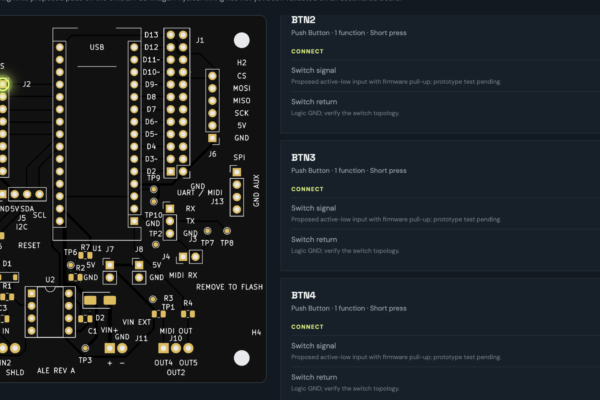This screenshot has width=600, height=400.
Task: Click the H4 mounting hole on the board
Action: (x=241, y=358)
